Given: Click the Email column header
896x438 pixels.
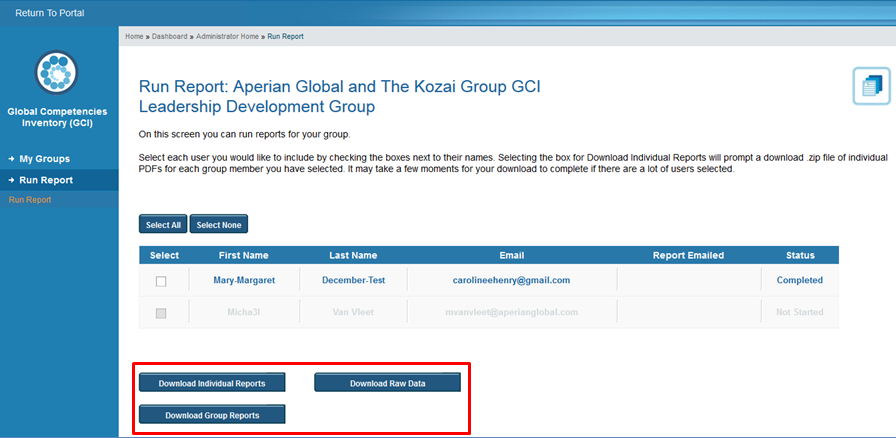Looking at the screenshot, I should click(x=511, y=255).
